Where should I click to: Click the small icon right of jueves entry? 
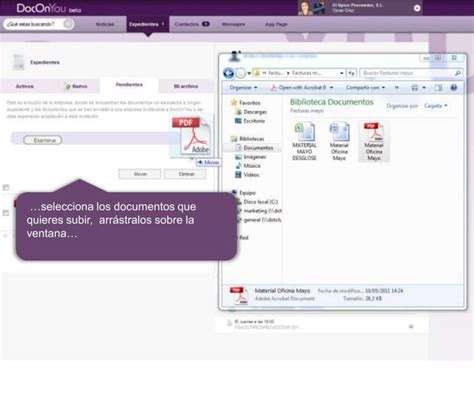pyautogui.click(x=411, y=327)
